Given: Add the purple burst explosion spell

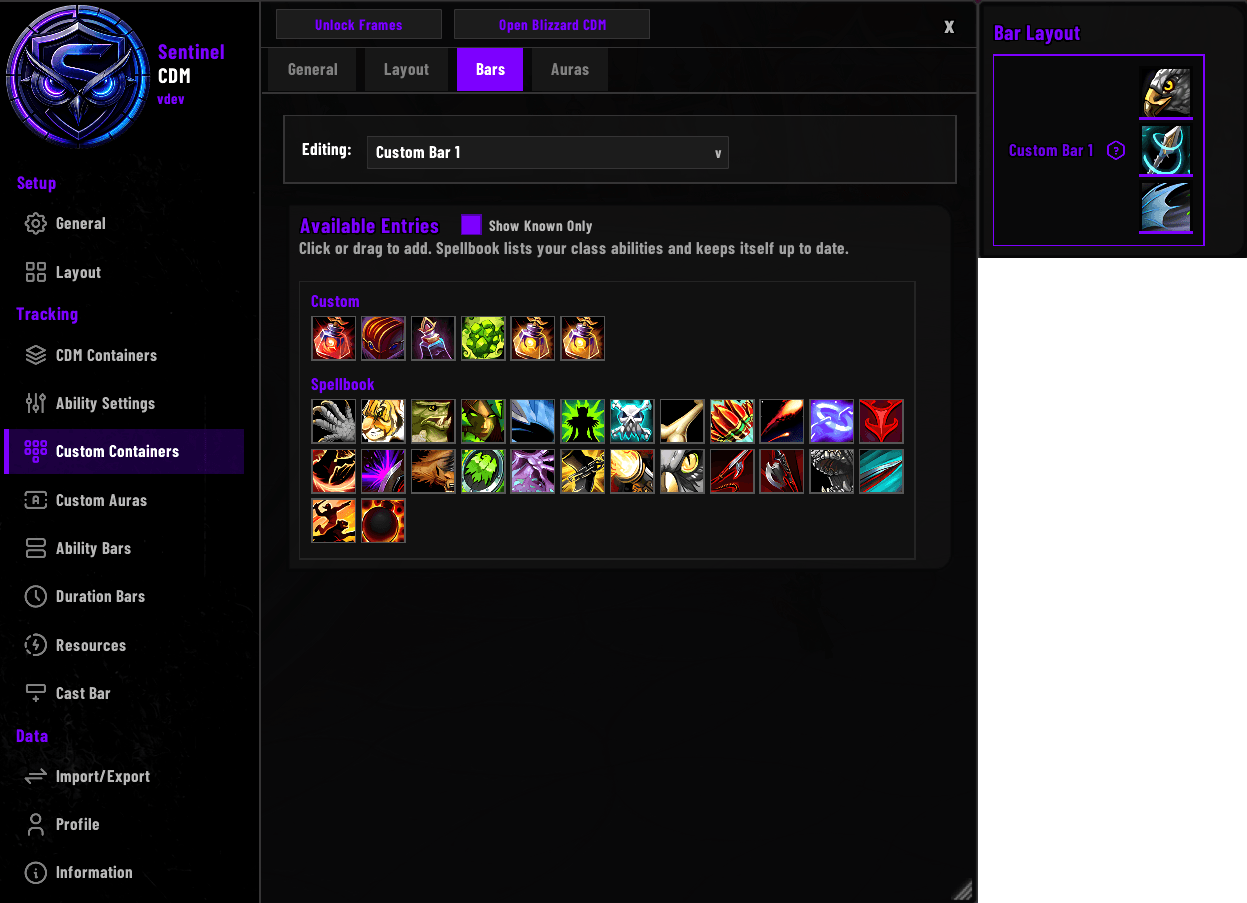Looking at the screenshot, I should coord(383,471).
